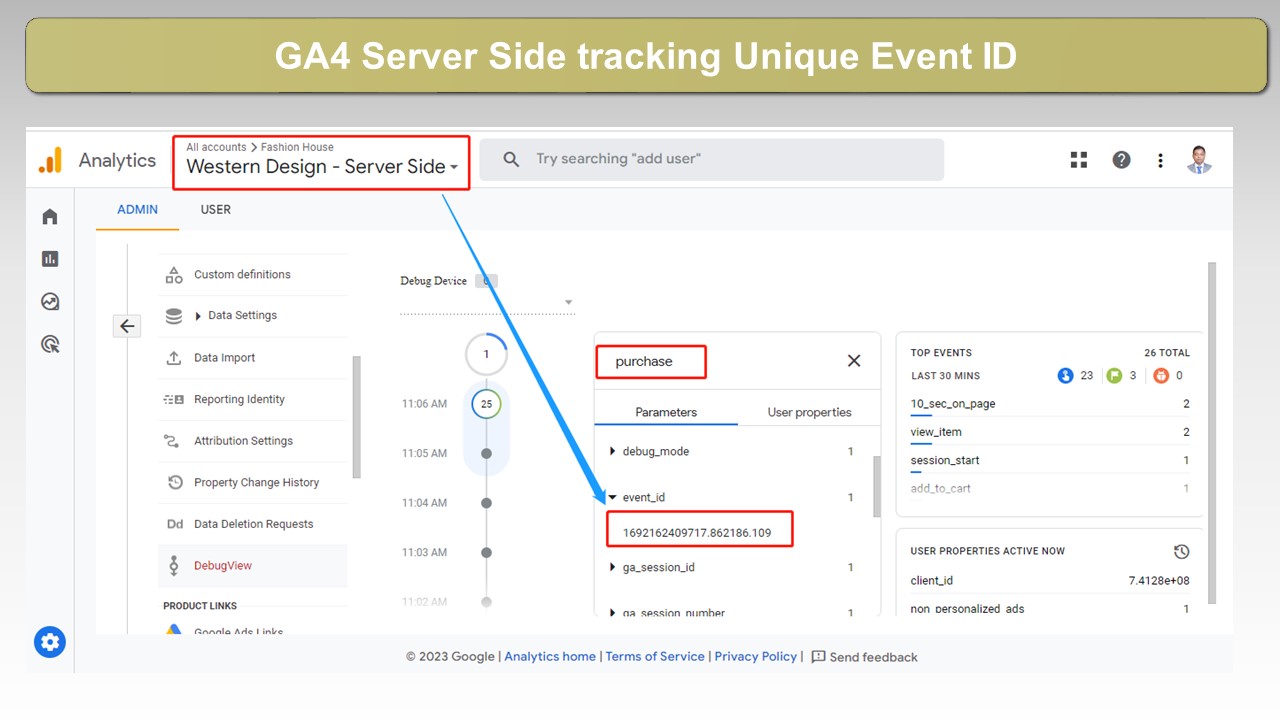Viewport: 1280px width, 720px height.
Task: Expand the debug_mode parameter
Action: (x=613, y=452)
